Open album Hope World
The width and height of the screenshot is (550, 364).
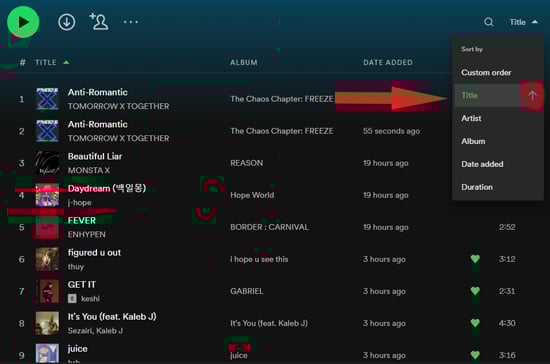pyautogui.click(x=252, y=195)
